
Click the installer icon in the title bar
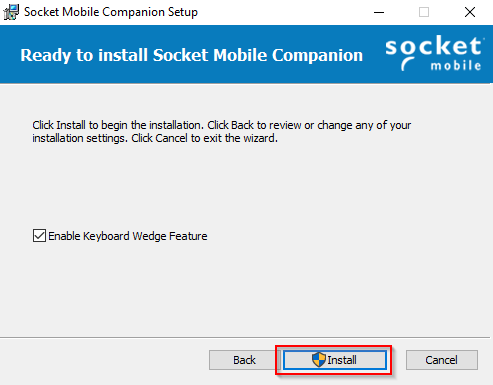coord(11,12)
